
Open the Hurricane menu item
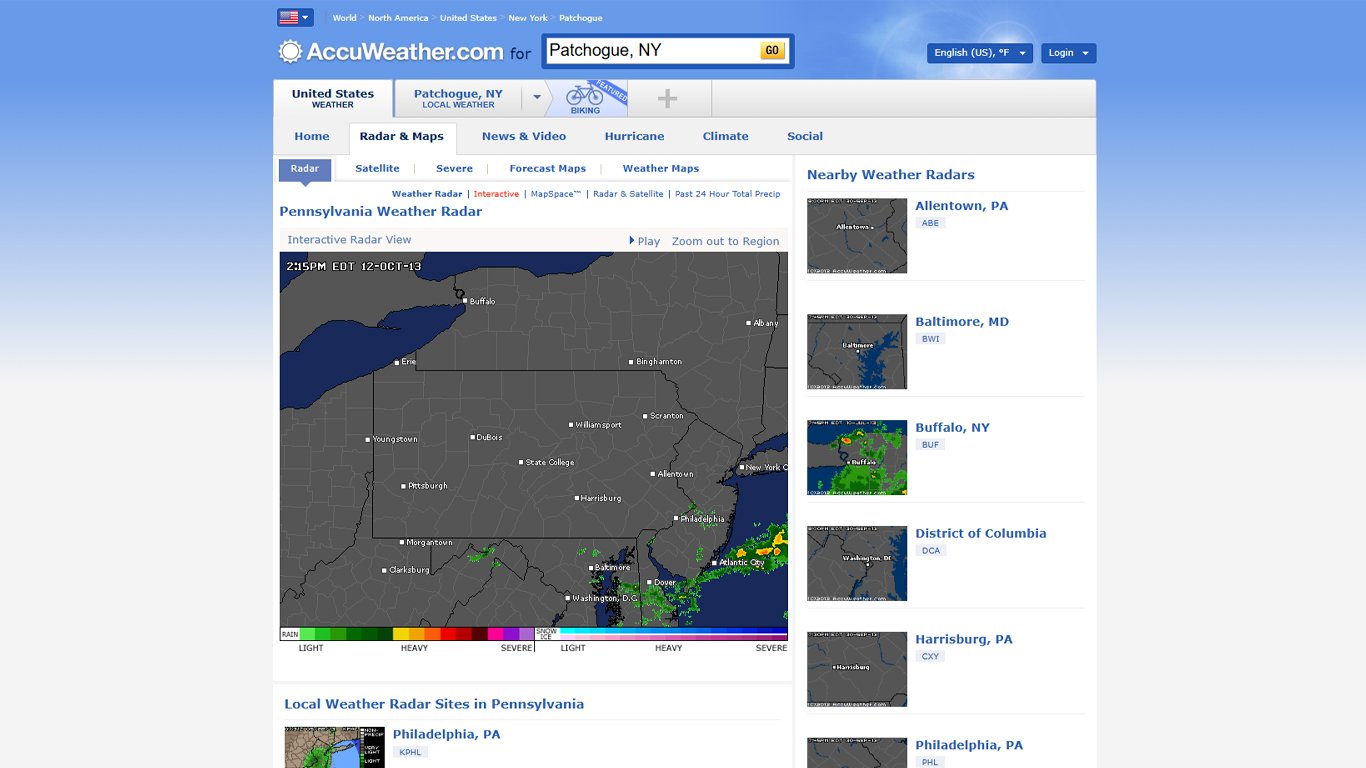(634, 136)
